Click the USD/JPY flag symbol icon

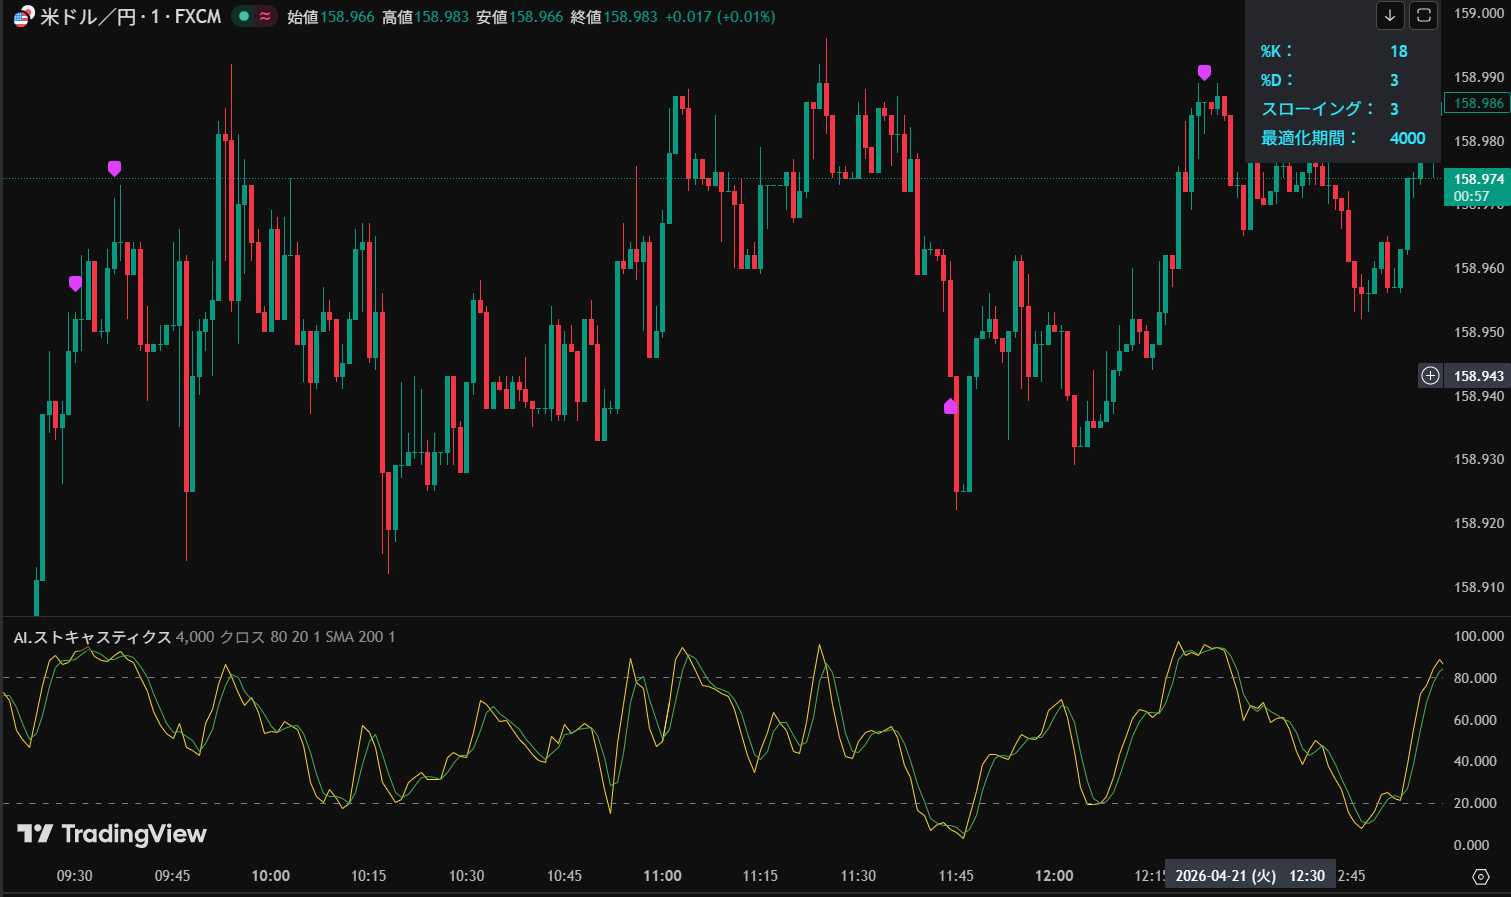coord(22,16)
